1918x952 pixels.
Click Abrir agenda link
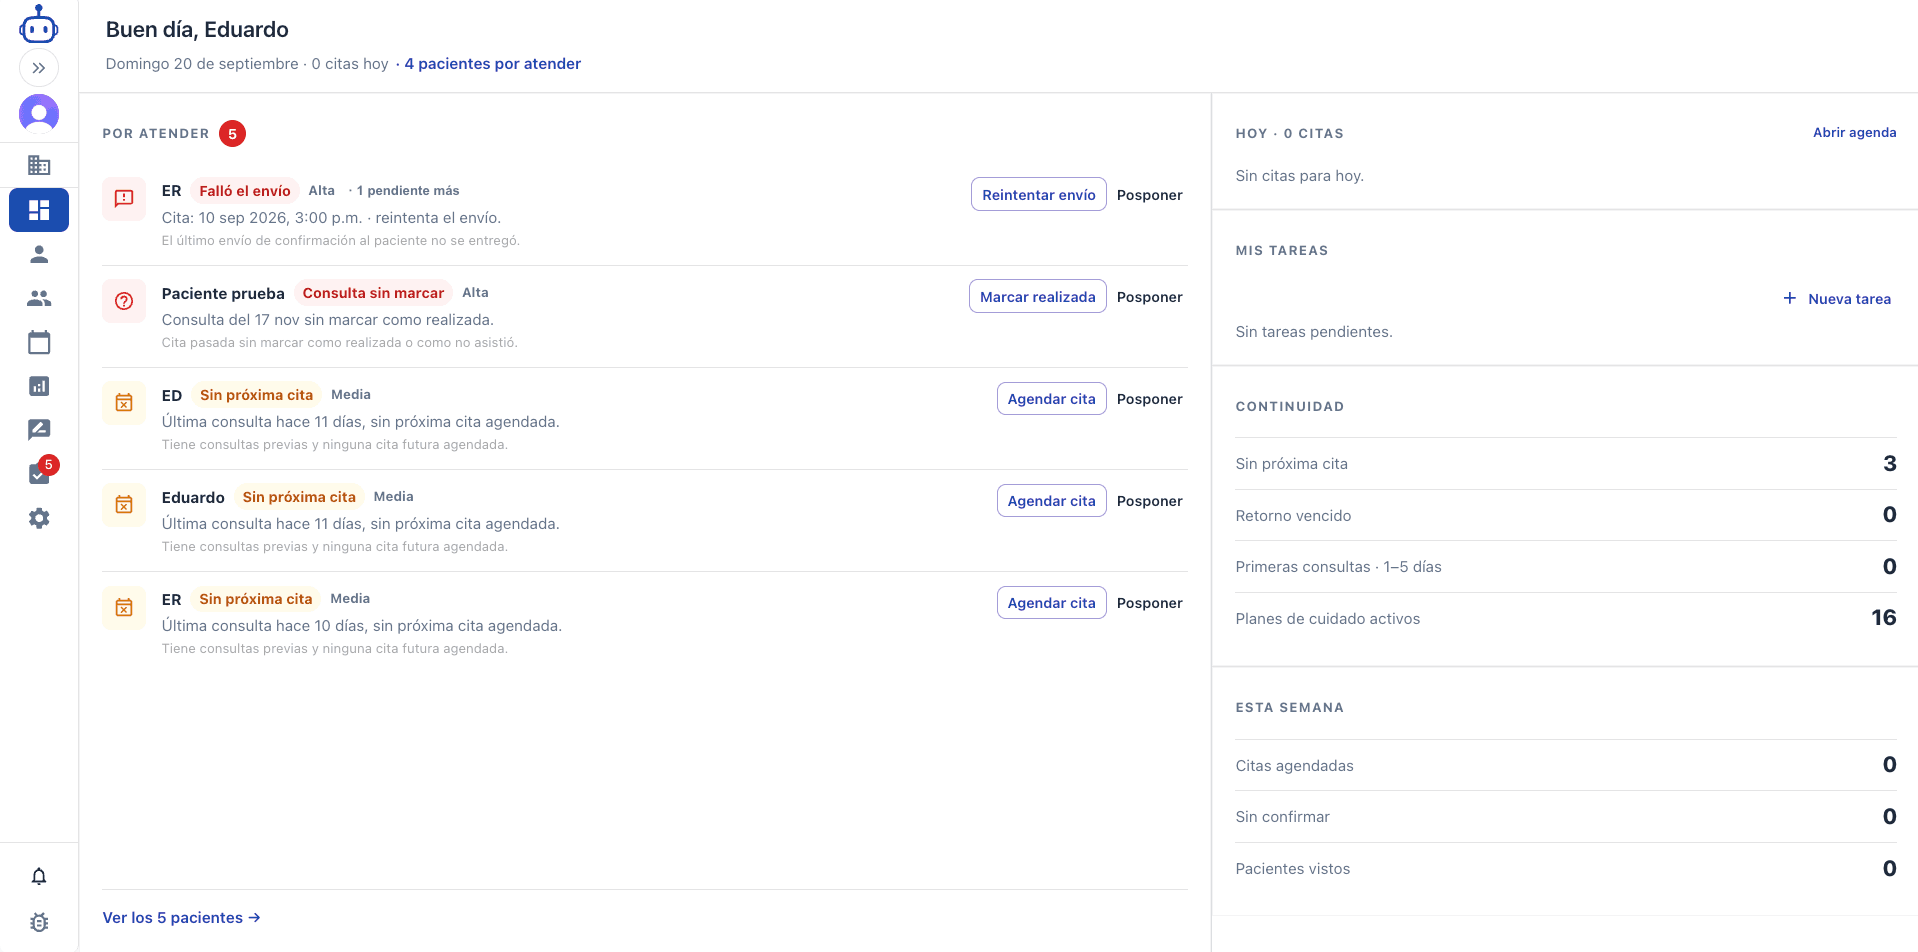point(1854,133)
